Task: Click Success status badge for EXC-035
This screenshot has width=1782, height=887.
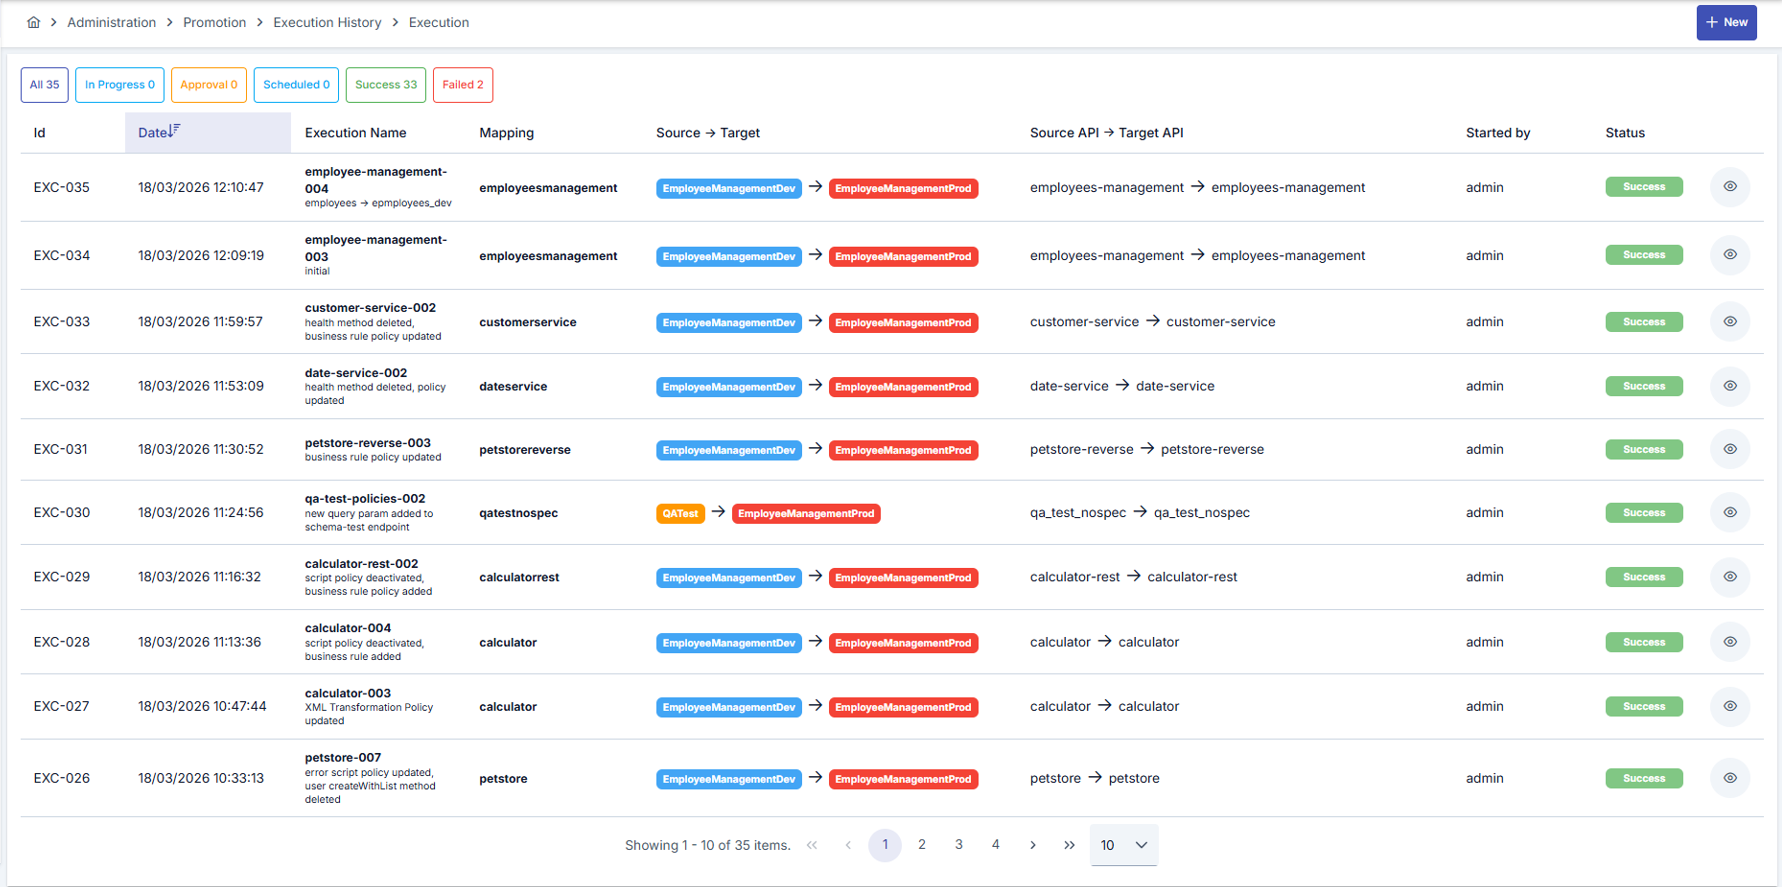Action: [1644, 187]
